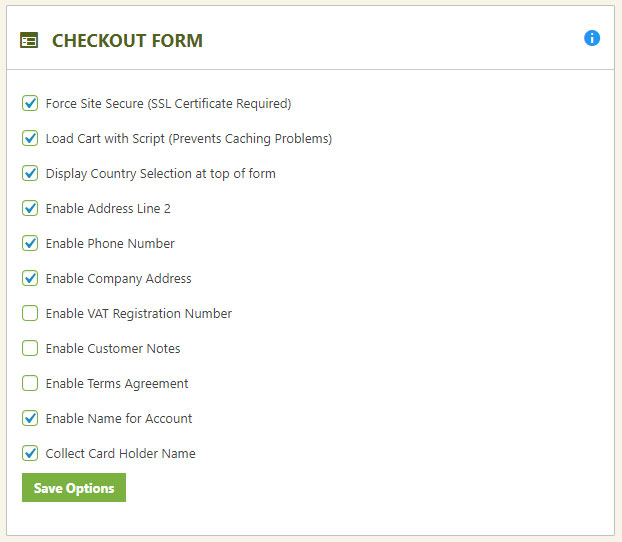Click the Enable Customer Notes label
This screenshot has width=622, height=542.
[x=113, y=348]
